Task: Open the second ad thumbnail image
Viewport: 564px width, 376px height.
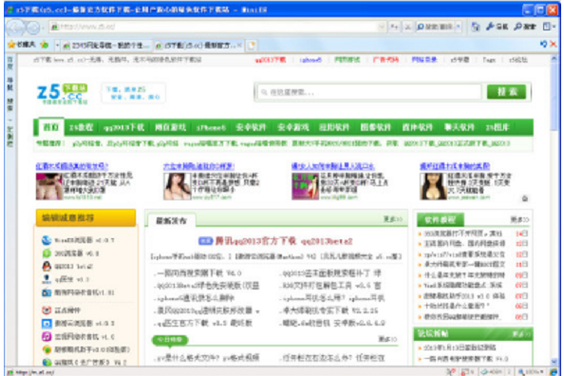Action: click(x=177, y=186)
